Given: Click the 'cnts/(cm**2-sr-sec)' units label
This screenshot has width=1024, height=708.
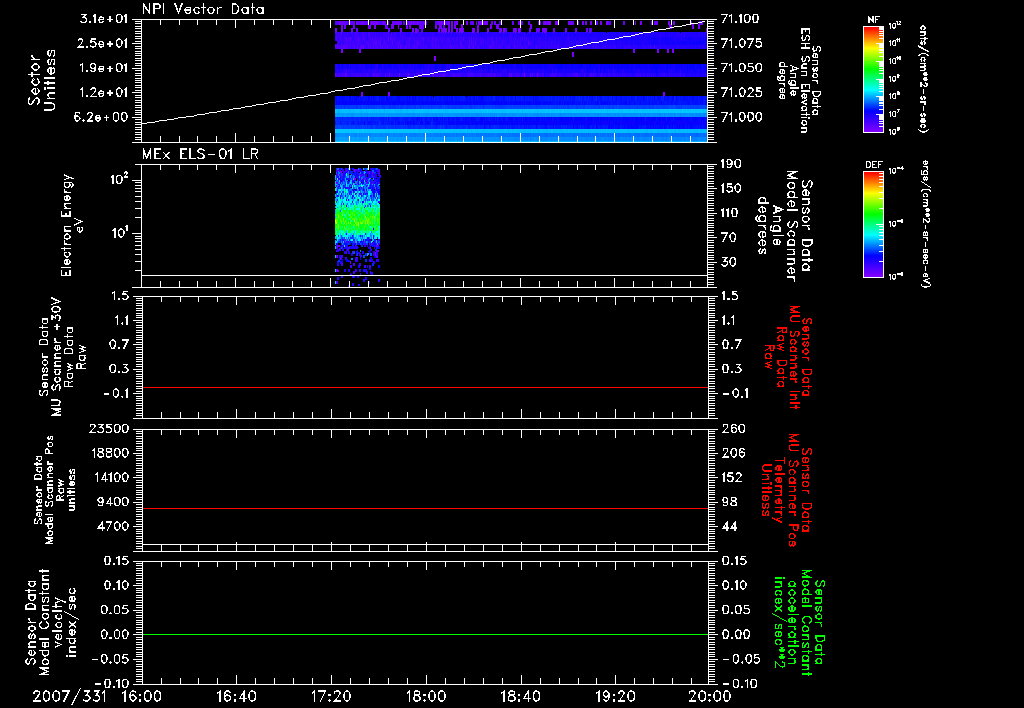Looking at the screenshot, I should click(923, 78).
